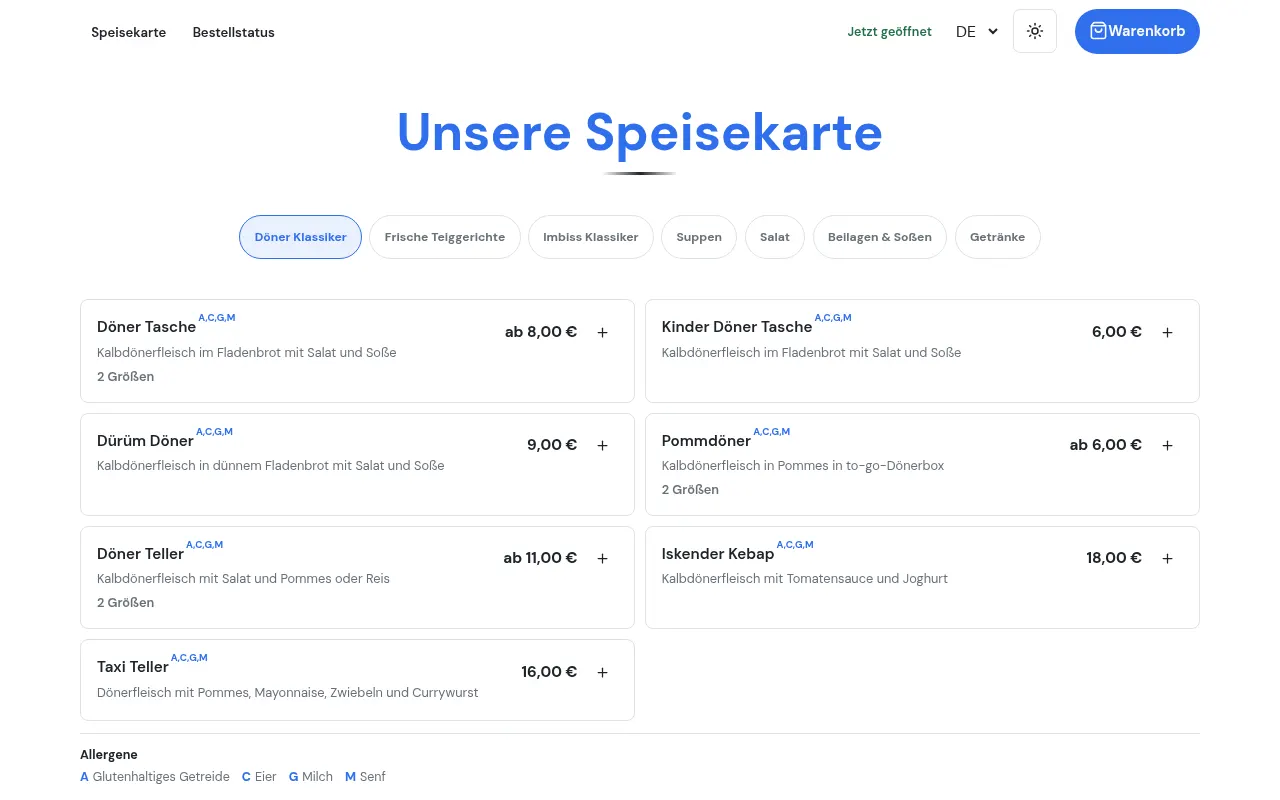Go to the Speisekarte page
This screenshot has width=1280, height=800.
(x=129, y=32)
